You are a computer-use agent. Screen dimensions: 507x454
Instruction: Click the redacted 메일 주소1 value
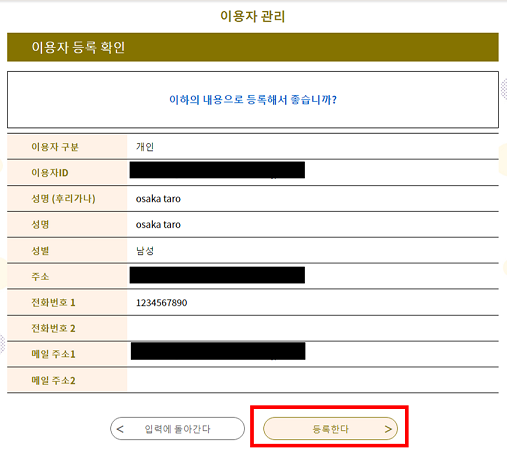pos(218,351)
